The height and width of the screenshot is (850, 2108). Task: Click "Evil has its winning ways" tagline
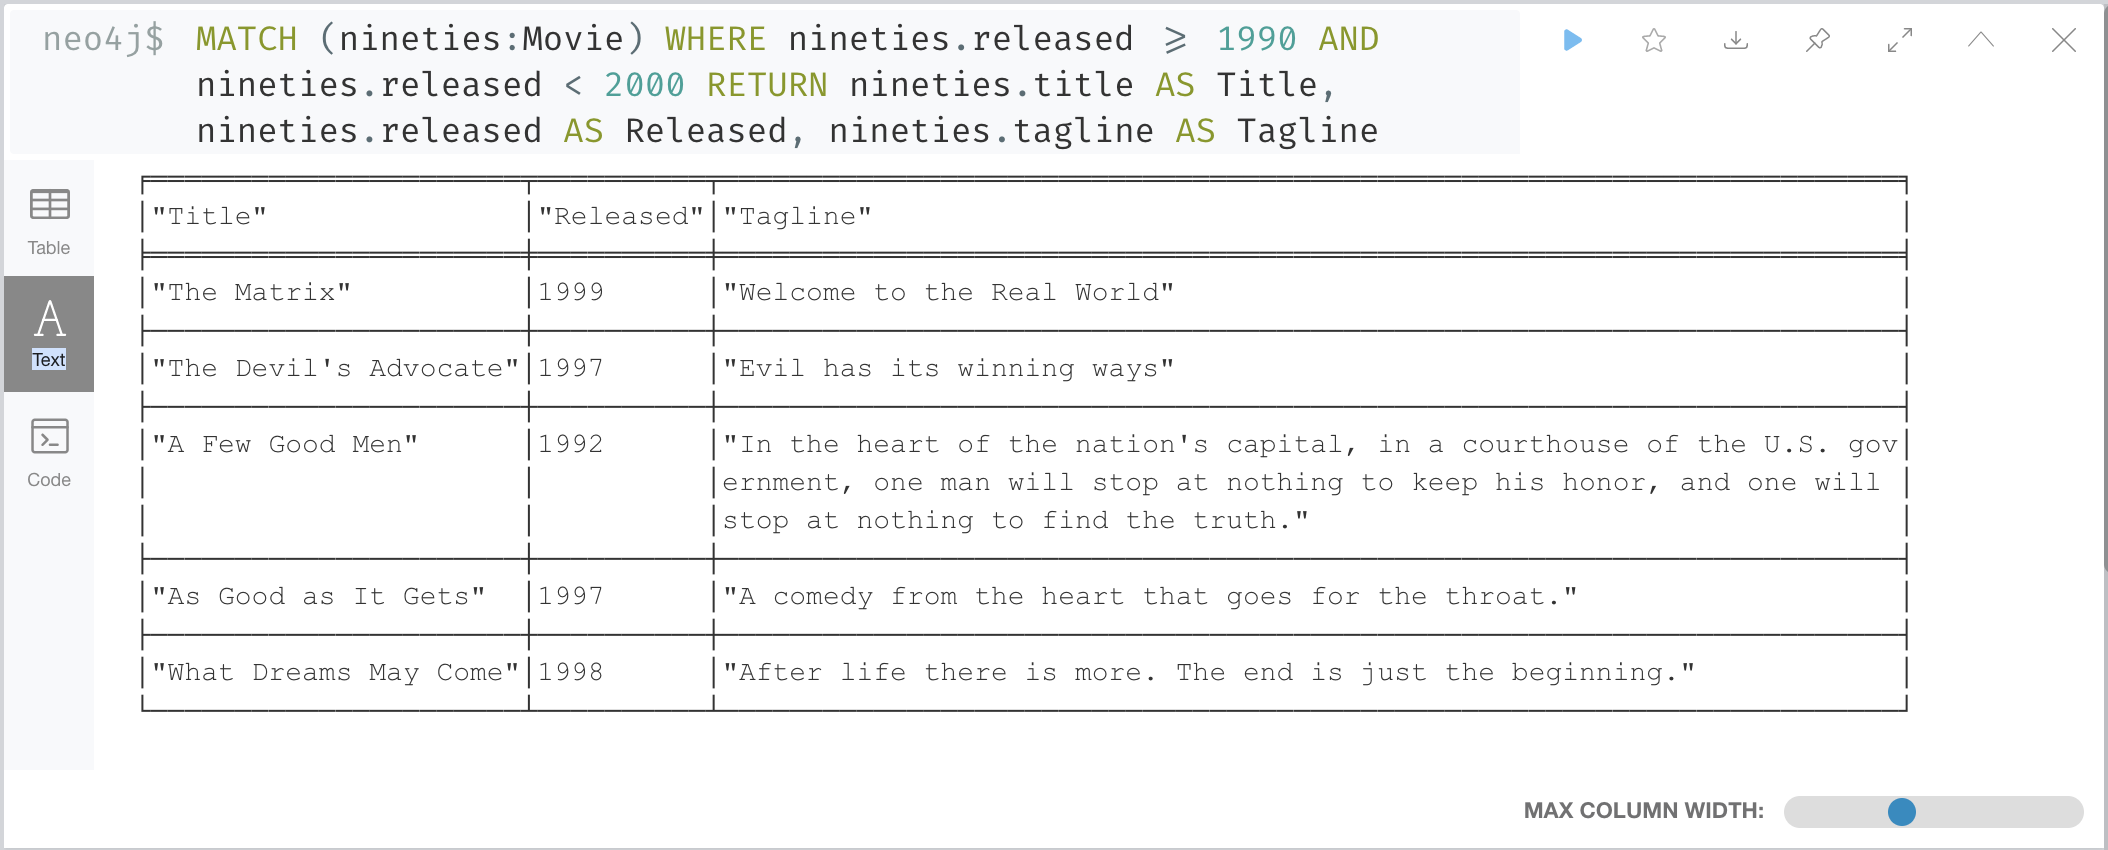click(x=948, y=368)
